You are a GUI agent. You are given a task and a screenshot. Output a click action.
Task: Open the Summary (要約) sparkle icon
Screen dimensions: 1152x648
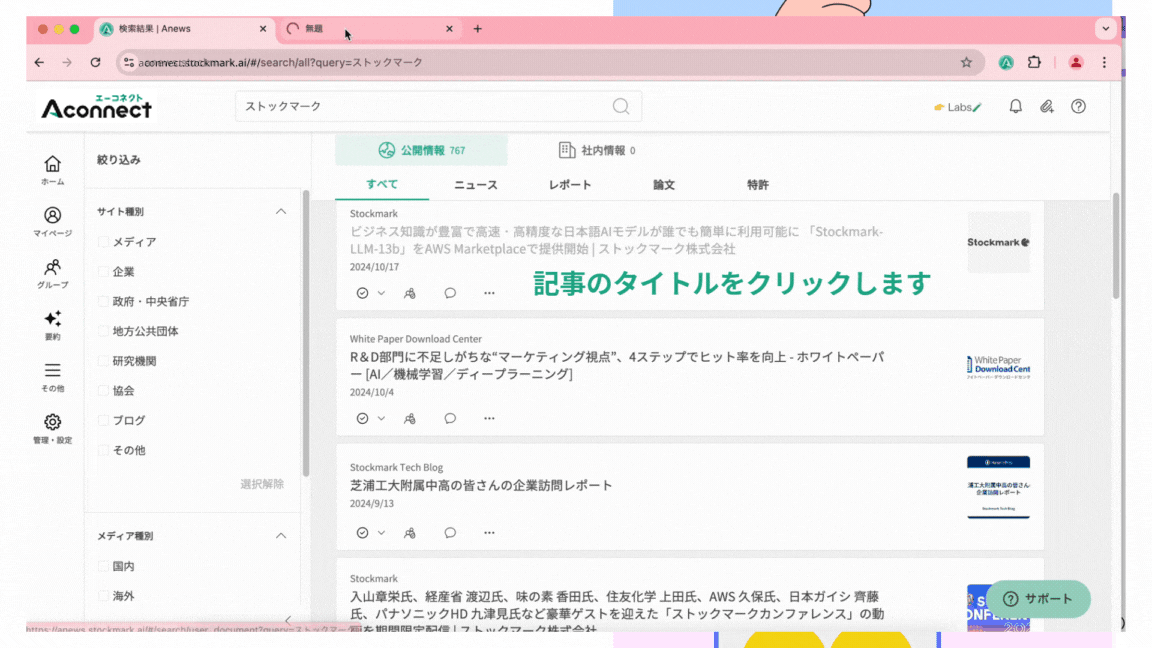click(52, 325)
